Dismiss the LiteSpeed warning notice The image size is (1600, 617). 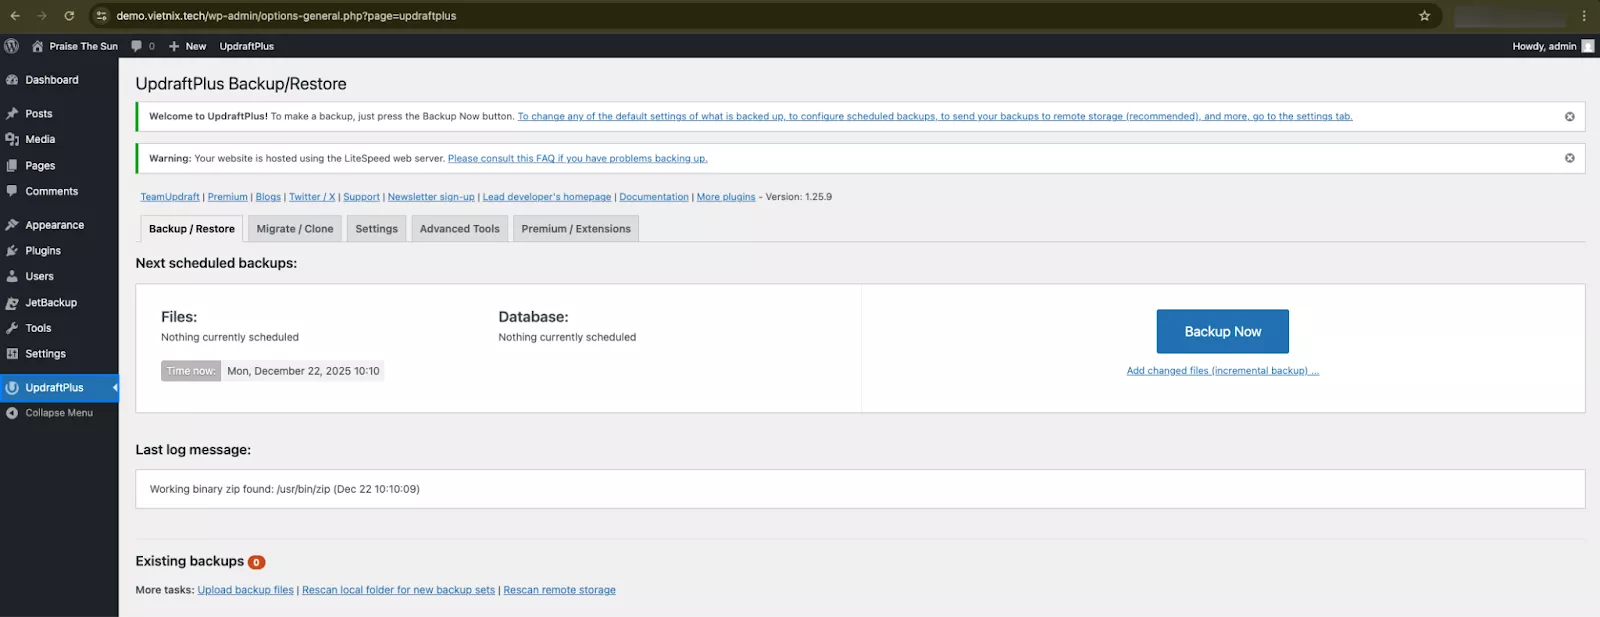(x=1569, y=158)
